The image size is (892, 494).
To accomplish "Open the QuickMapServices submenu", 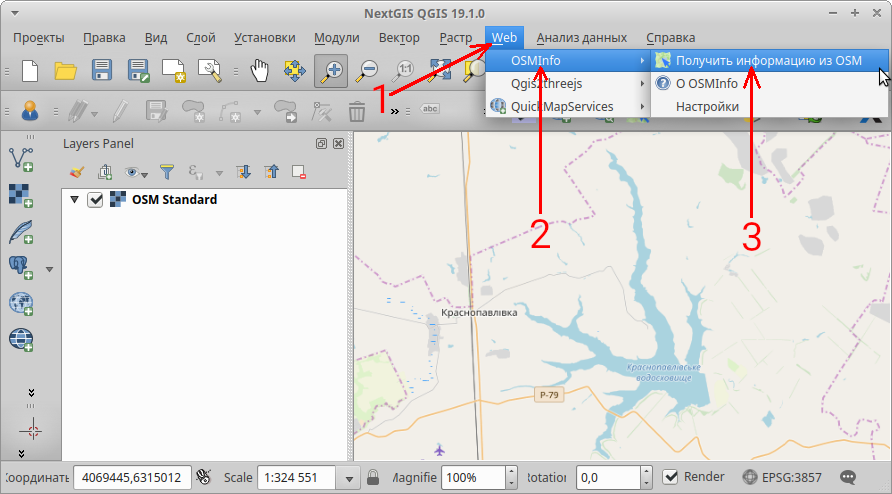I will 568,106.
